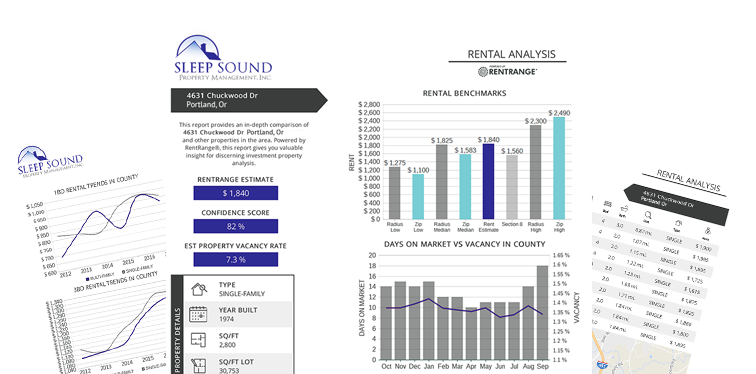756x374 pixels.
Task: Click the 7.3 % vacancy rate box
Action: pos(236,259)
